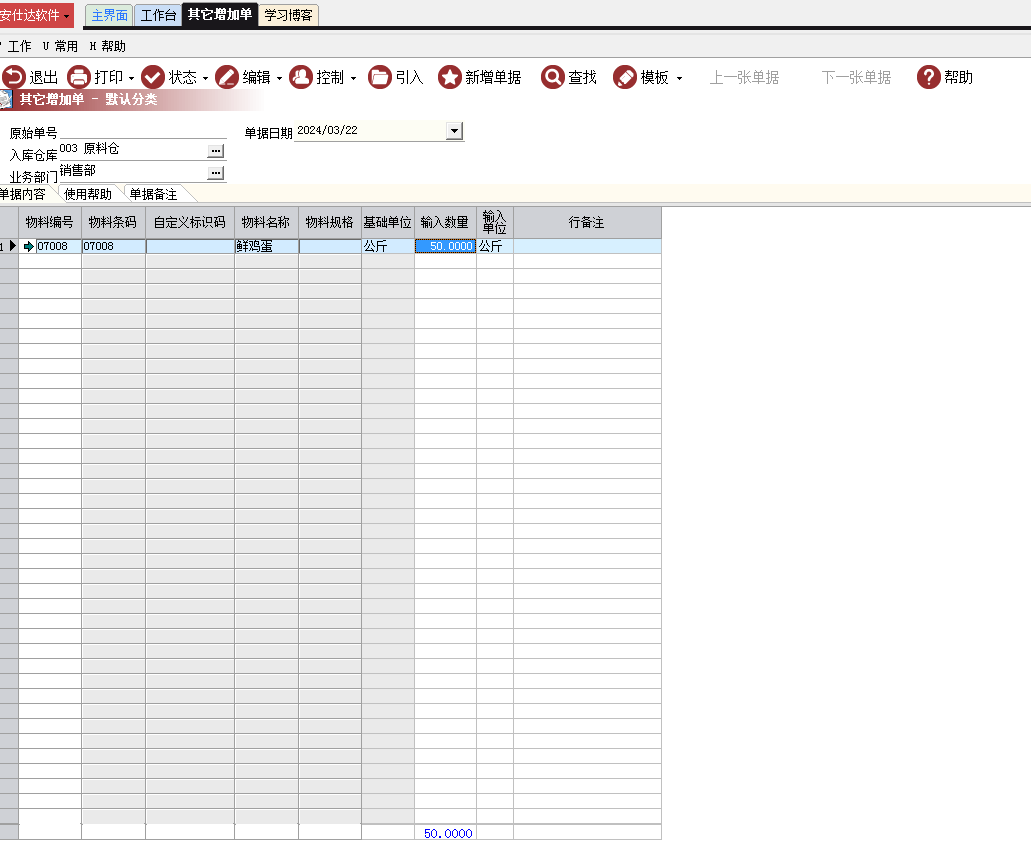The image size is (1031, 845).
Task: Click the 物料名称 column header
Action: pyautogui.click(x=266, y=222)
